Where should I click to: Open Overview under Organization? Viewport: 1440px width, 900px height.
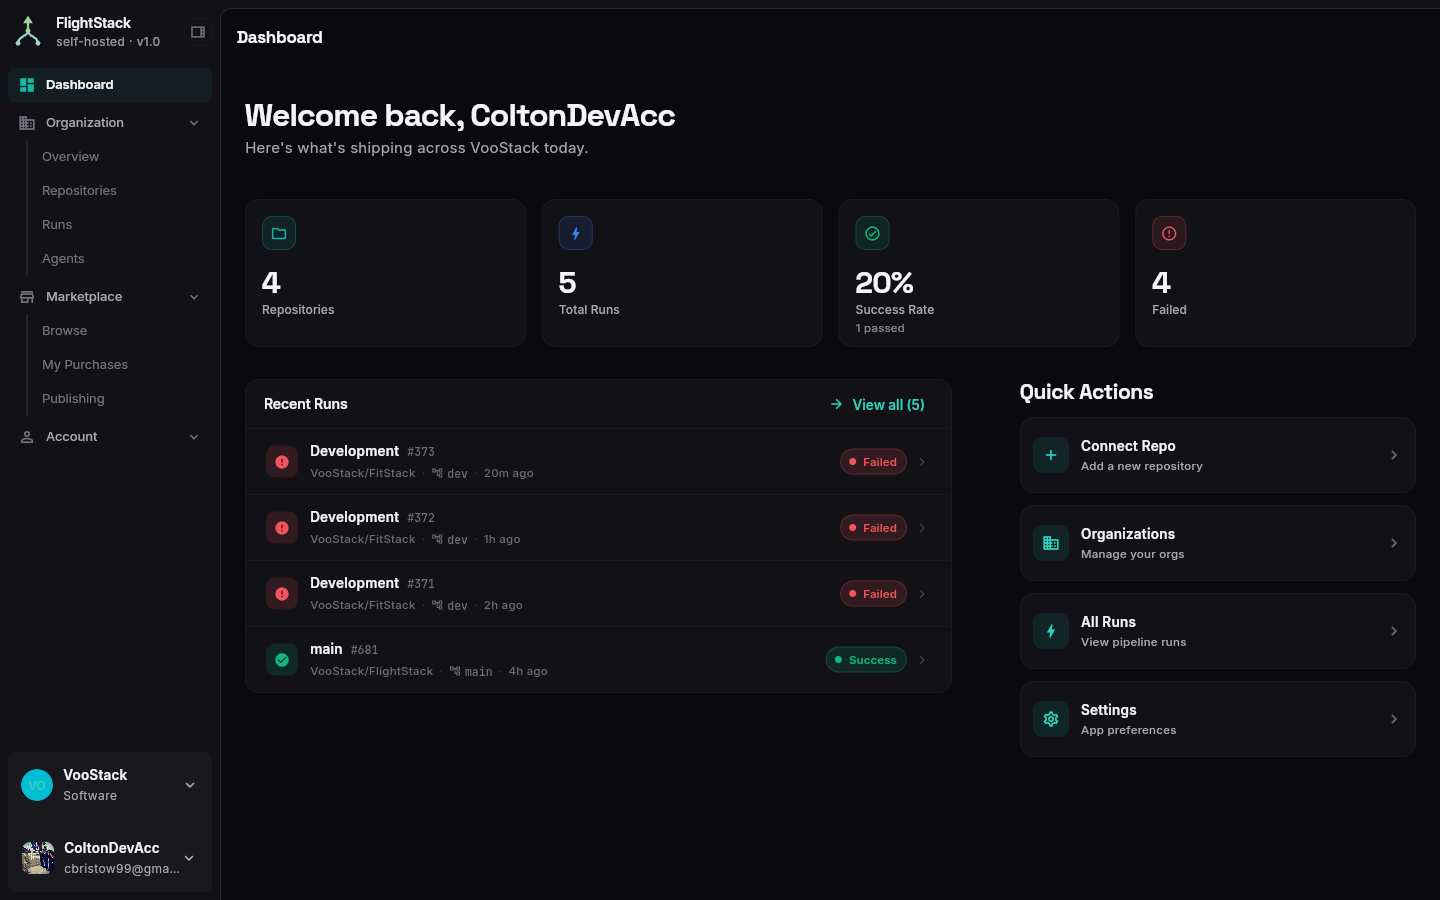click(70, 157)
